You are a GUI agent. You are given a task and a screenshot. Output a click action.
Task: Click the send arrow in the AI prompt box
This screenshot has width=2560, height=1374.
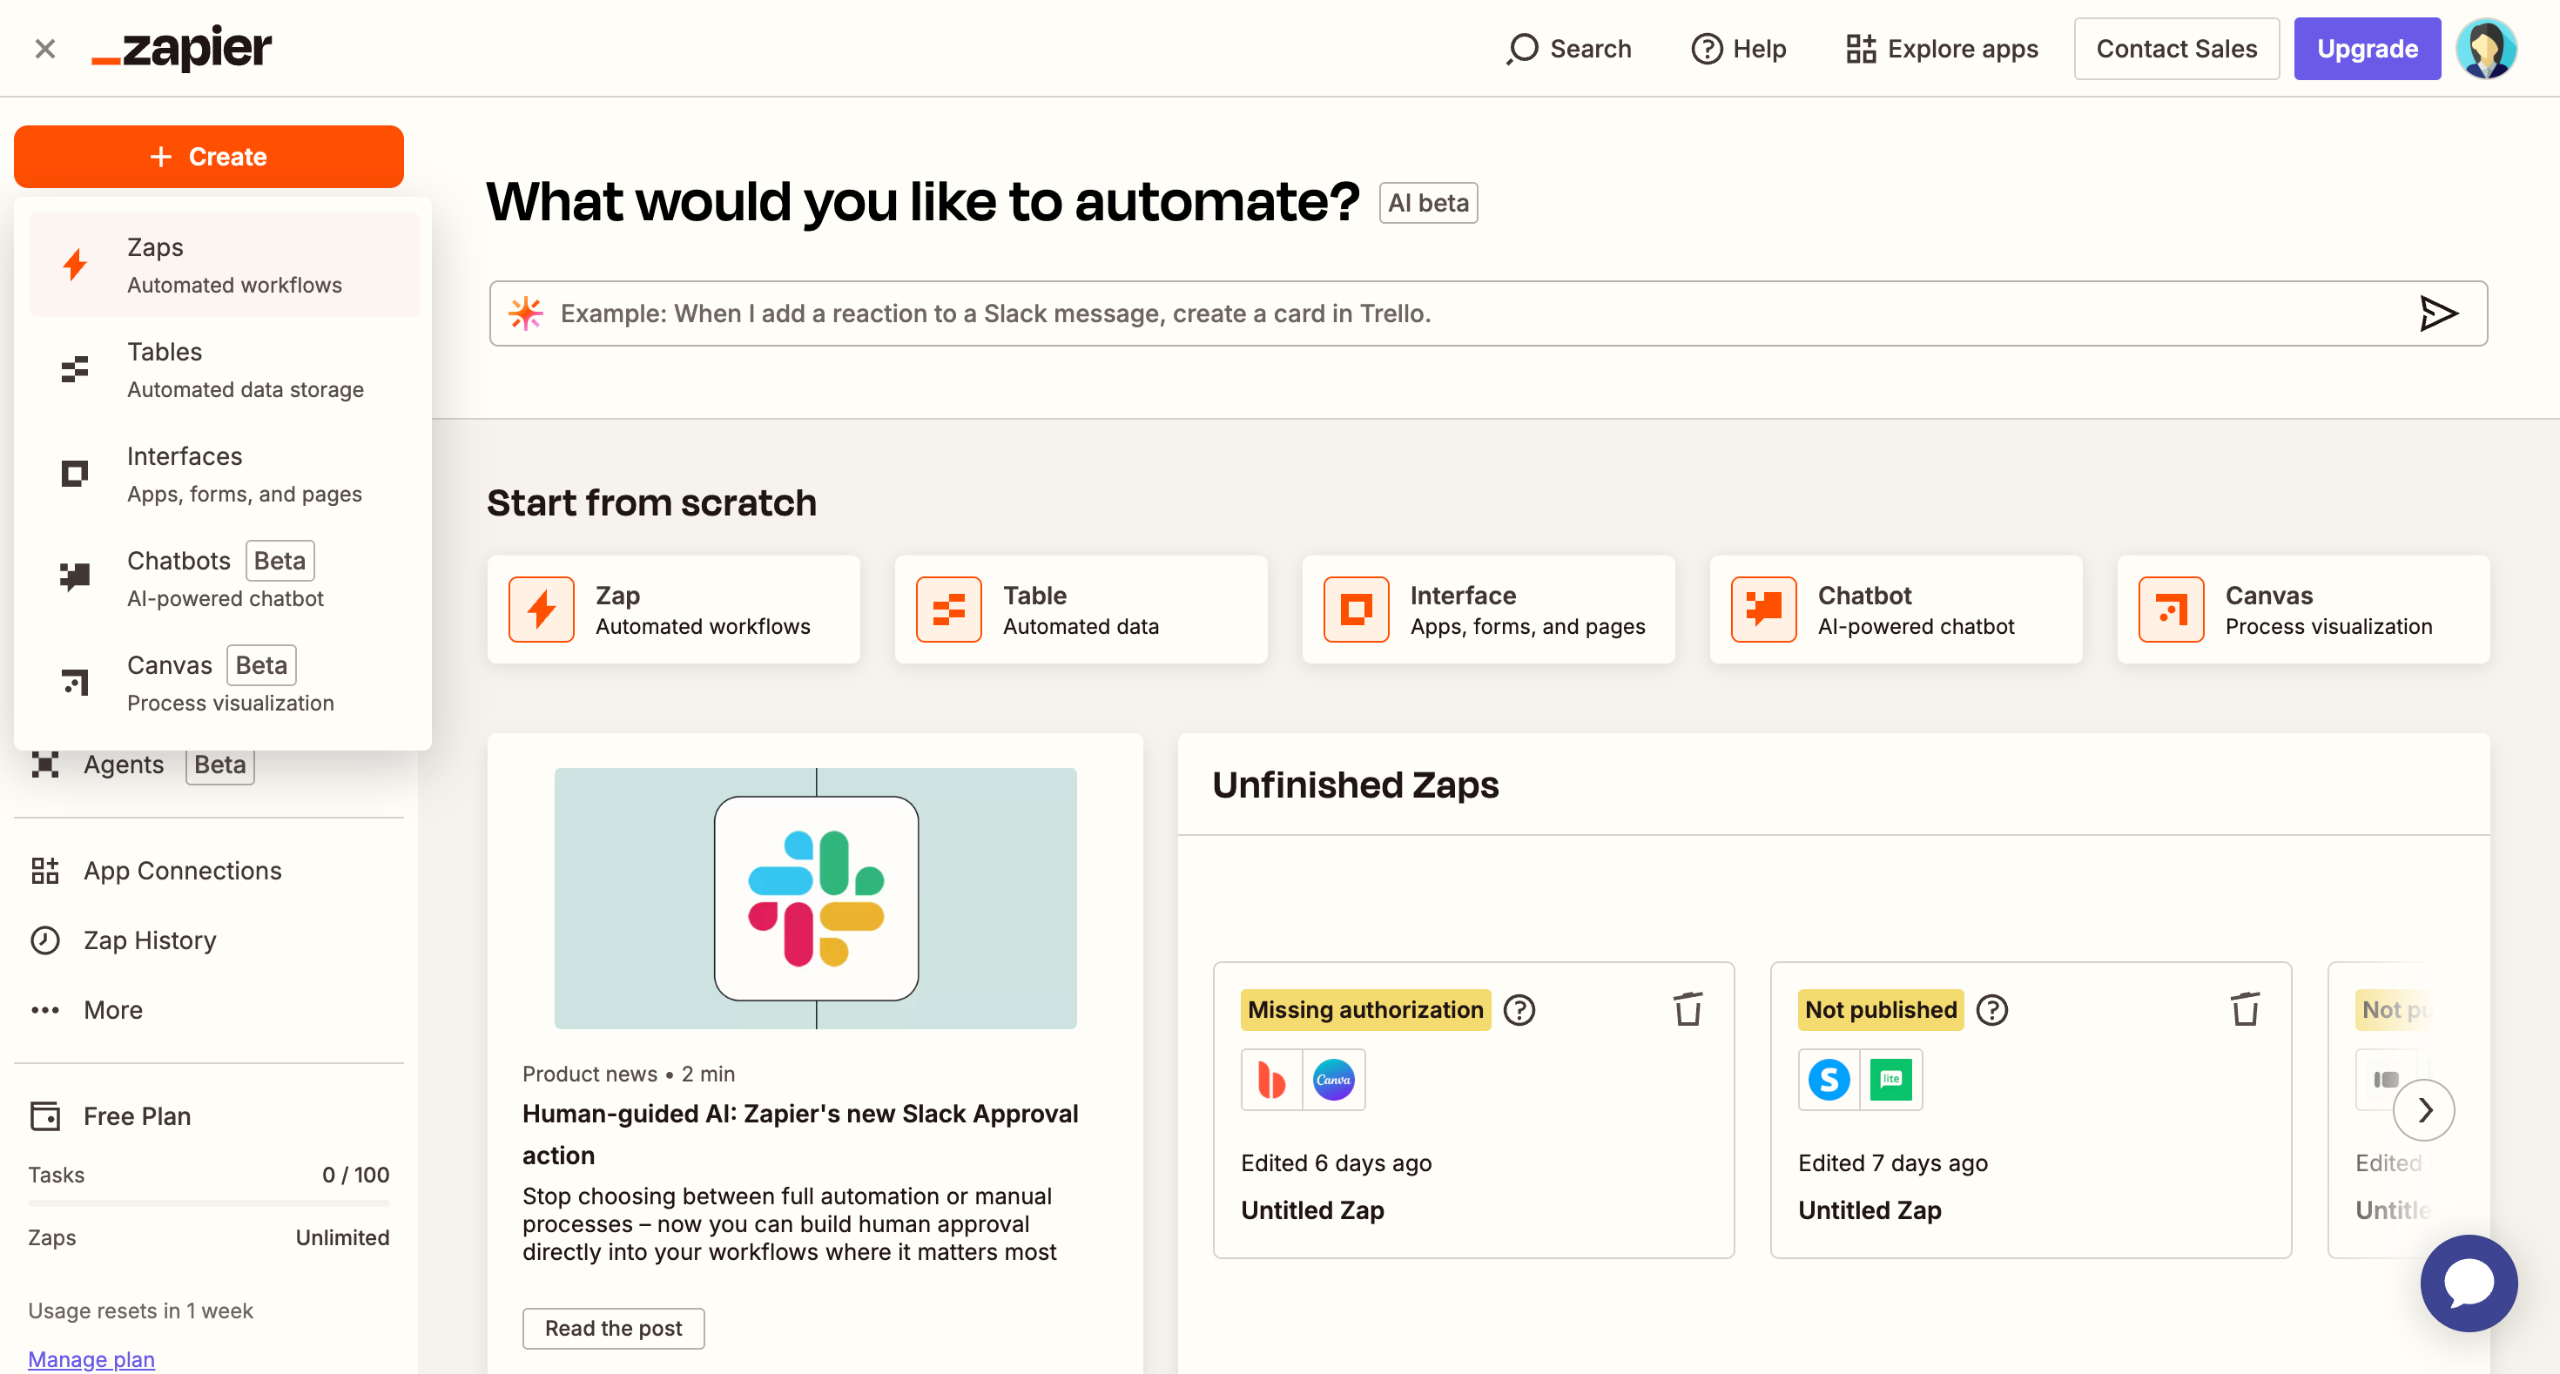coord(2438,313)
